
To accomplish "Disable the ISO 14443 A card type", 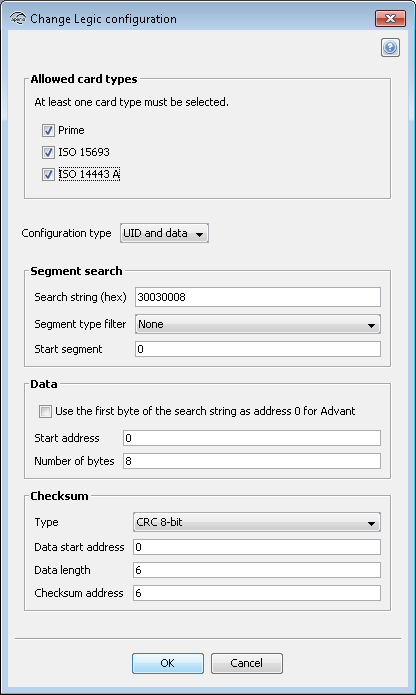I will pos(48,175).
